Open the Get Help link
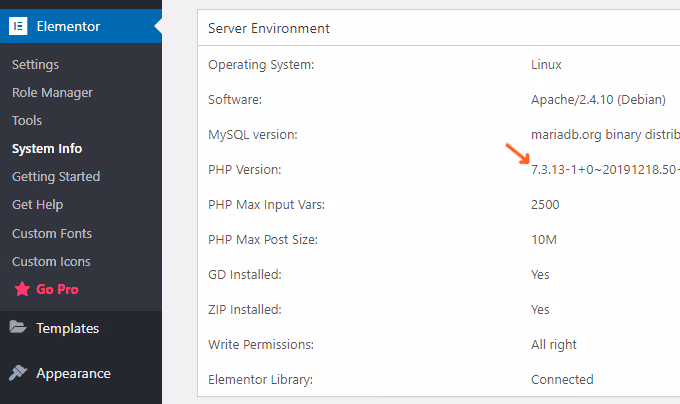This screenshot has height=404, width=680. coord(38,204)
